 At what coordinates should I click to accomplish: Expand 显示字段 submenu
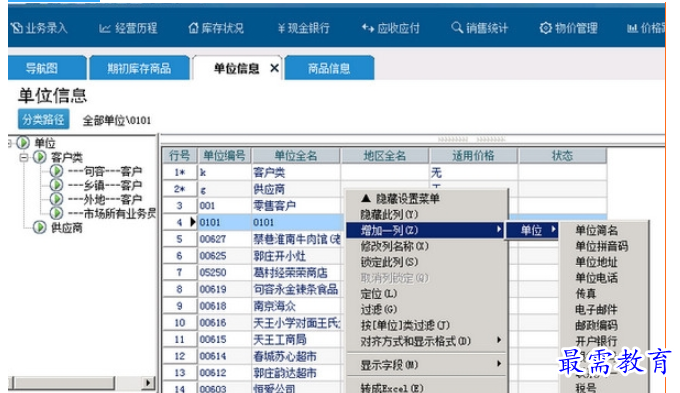[x=427, y=365]
